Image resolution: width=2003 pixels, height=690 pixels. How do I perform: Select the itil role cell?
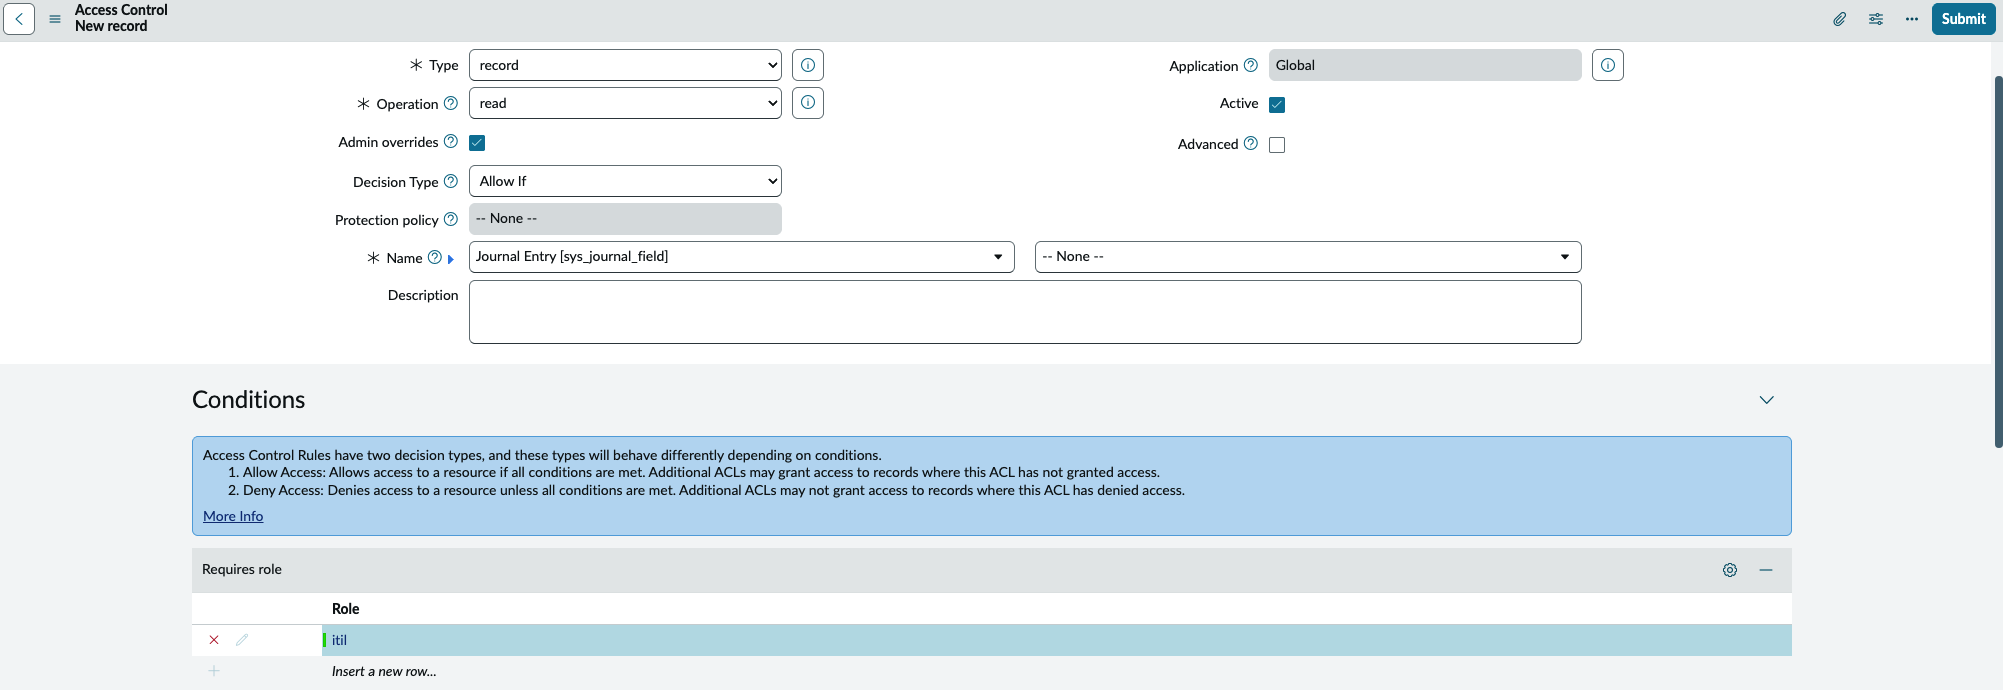(1057, 640)
